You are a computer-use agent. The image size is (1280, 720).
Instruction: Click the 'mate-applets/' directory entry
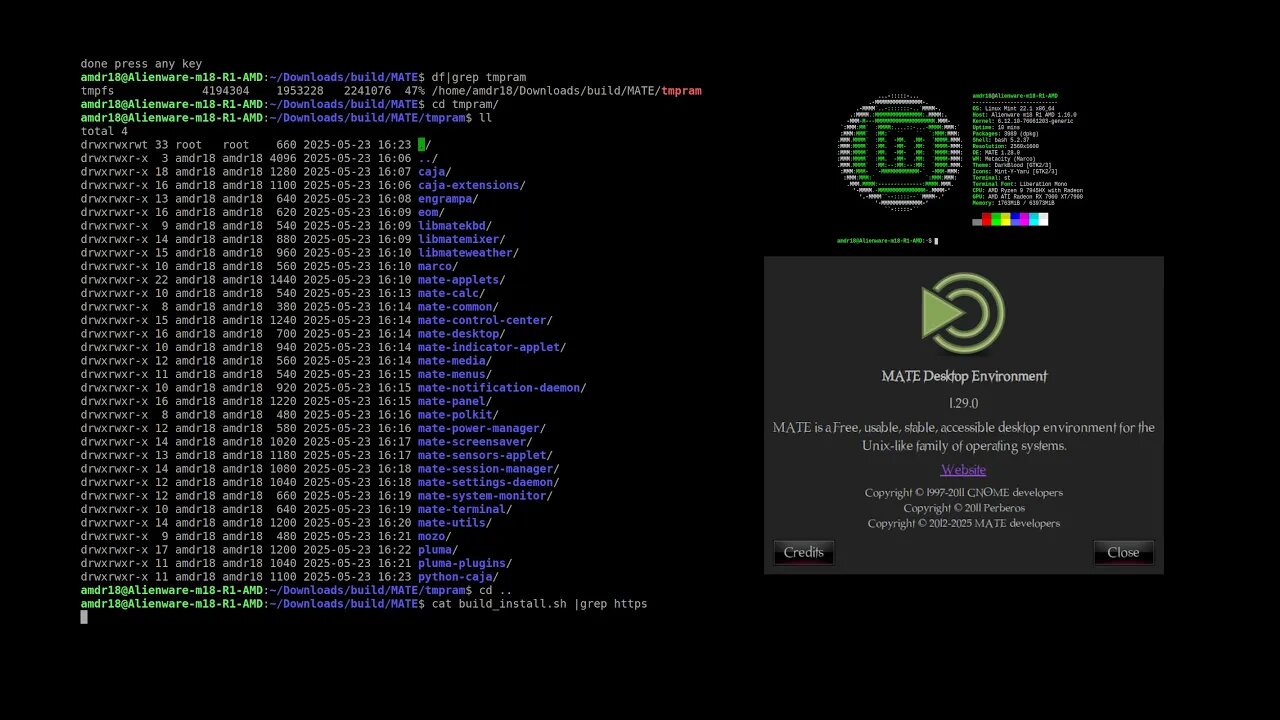pos(461,280)
